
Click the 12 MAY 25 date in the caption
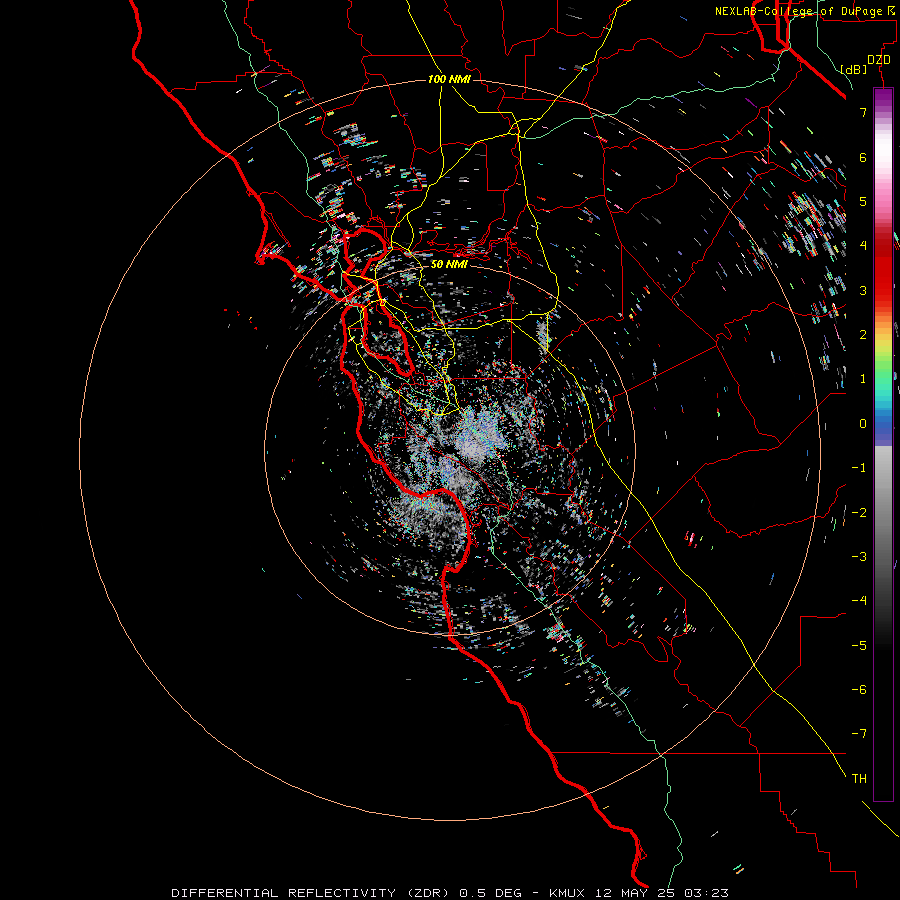[x=634, y=893]
